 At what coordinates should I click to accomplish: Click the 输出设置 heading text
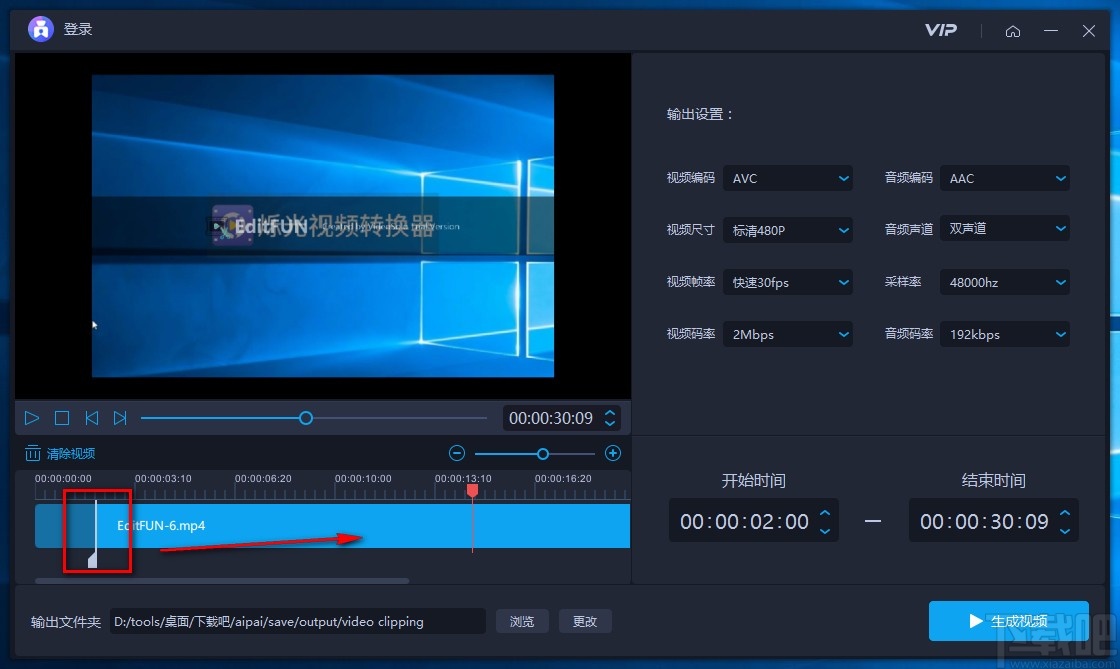pyautogui.click(x=699, y=114)
